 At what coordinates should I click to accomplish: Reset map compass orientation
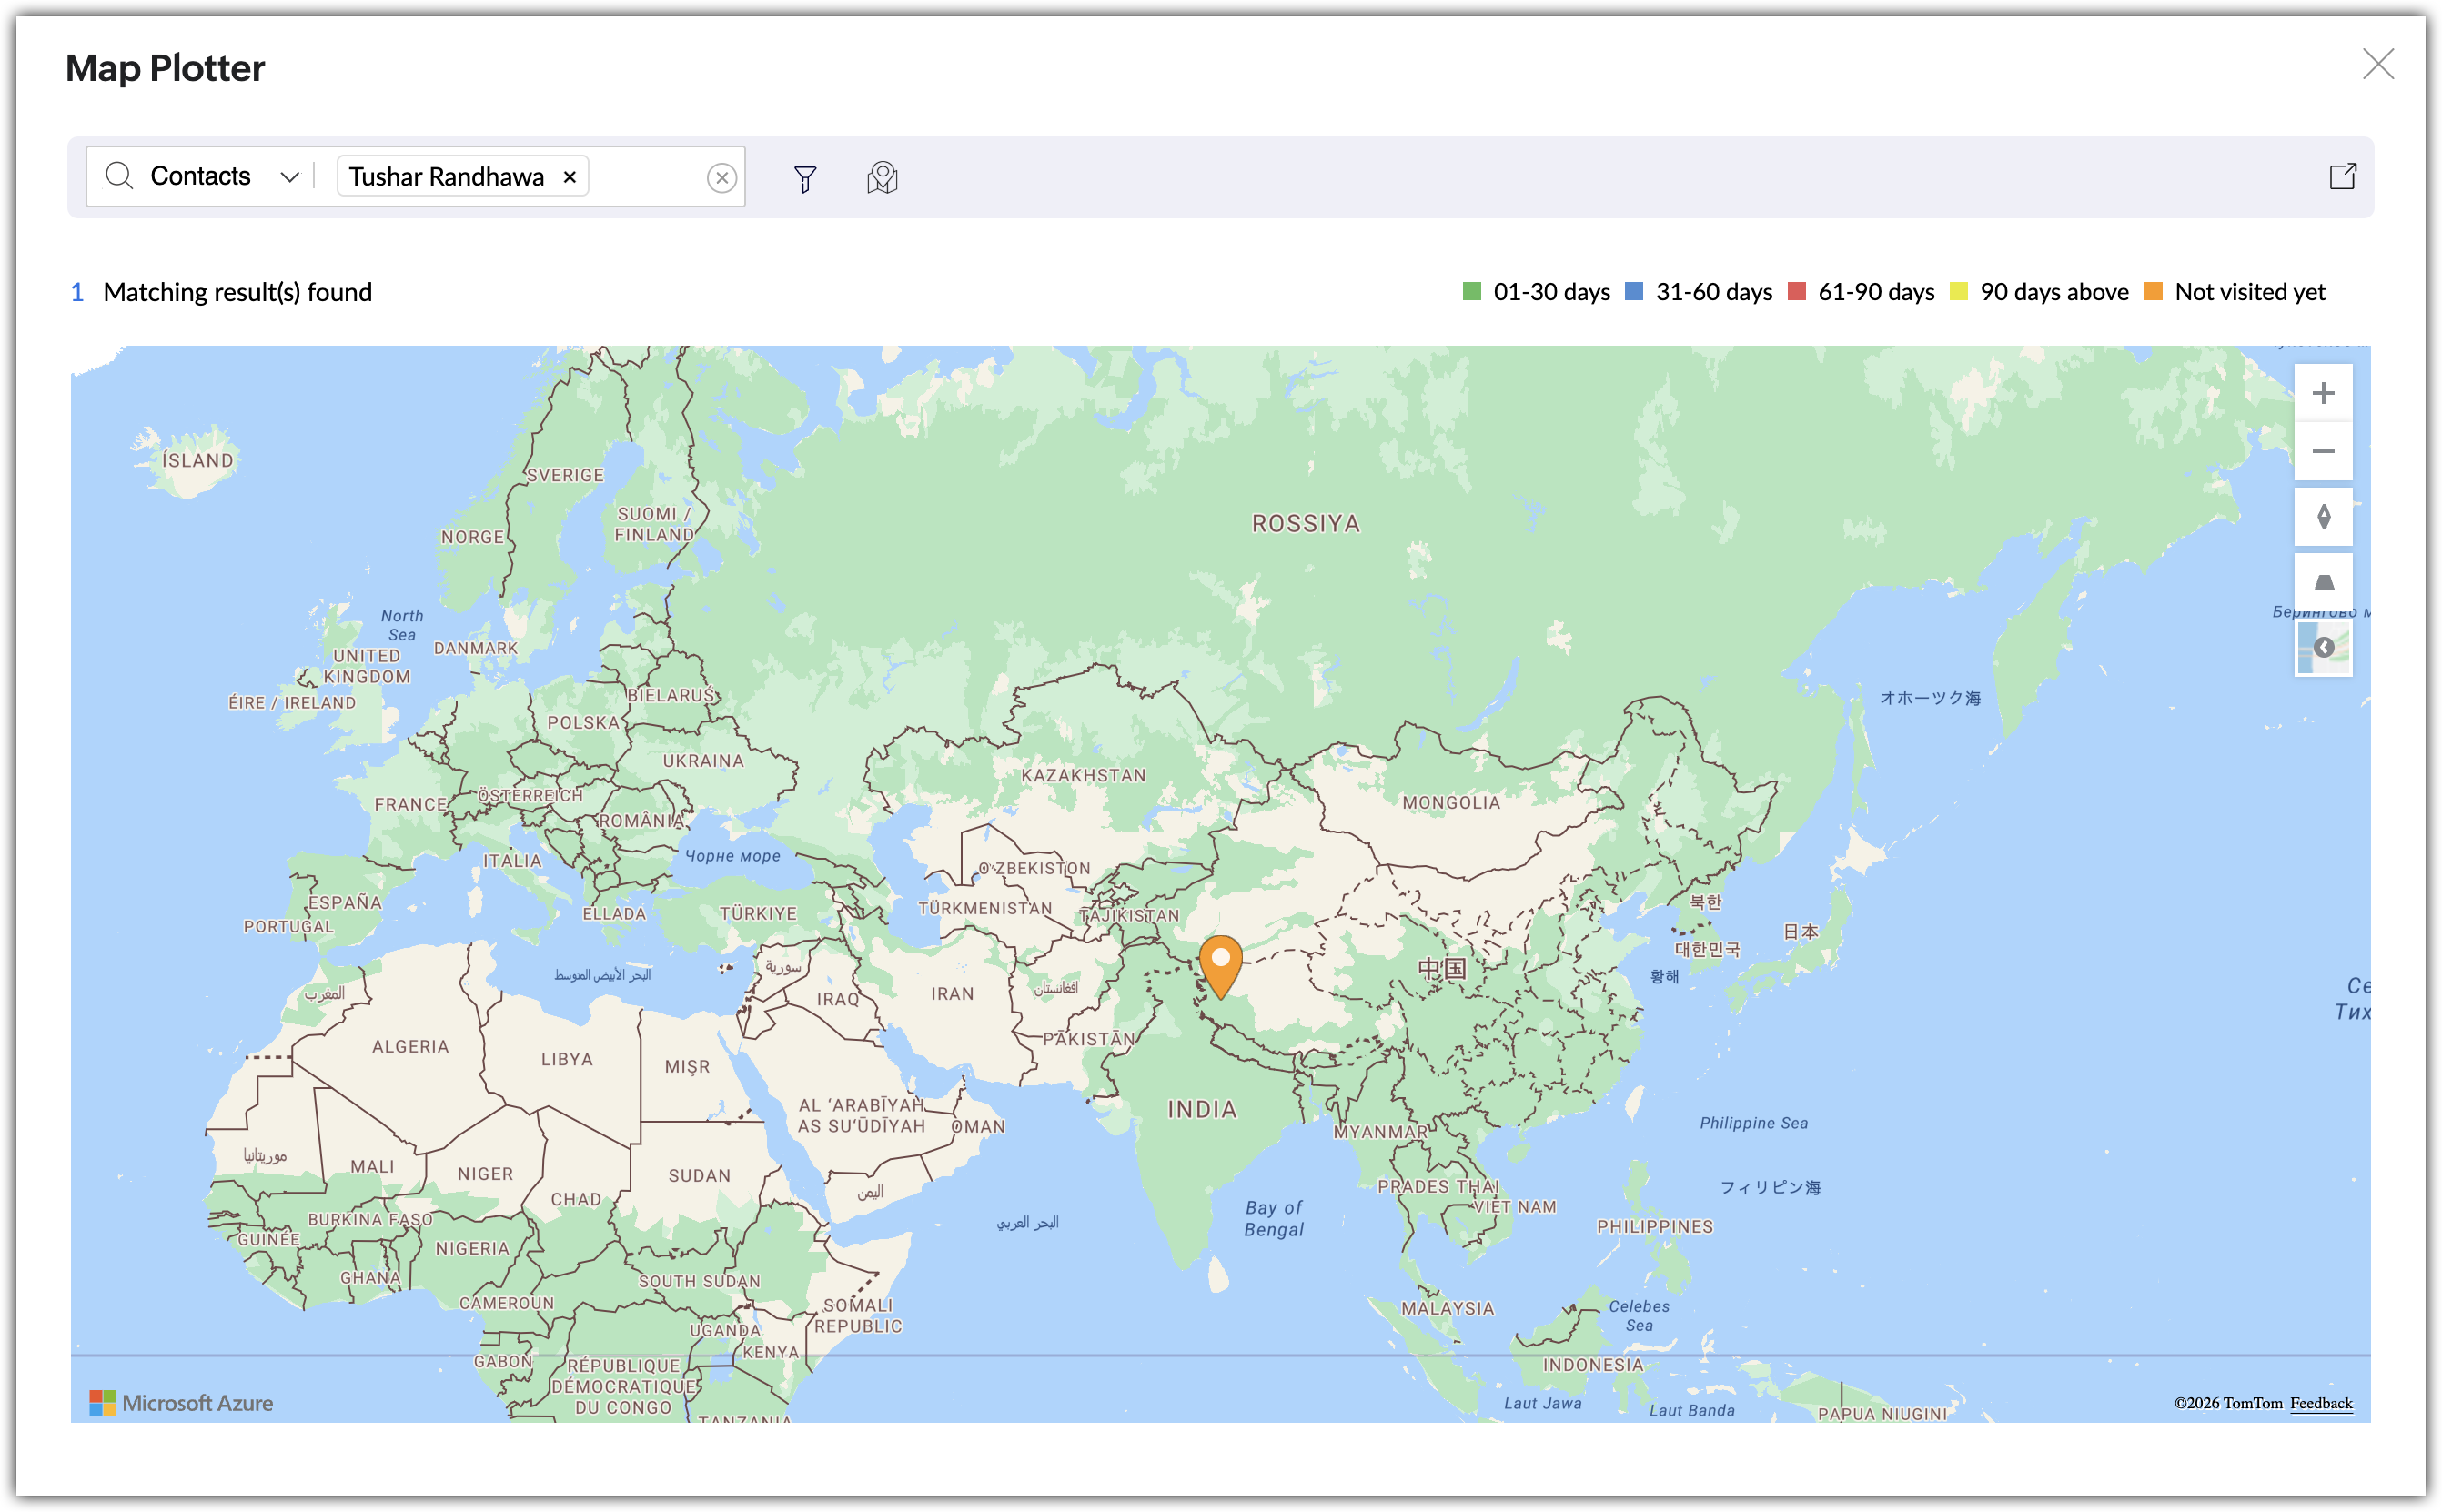[x=2323, y=517]
